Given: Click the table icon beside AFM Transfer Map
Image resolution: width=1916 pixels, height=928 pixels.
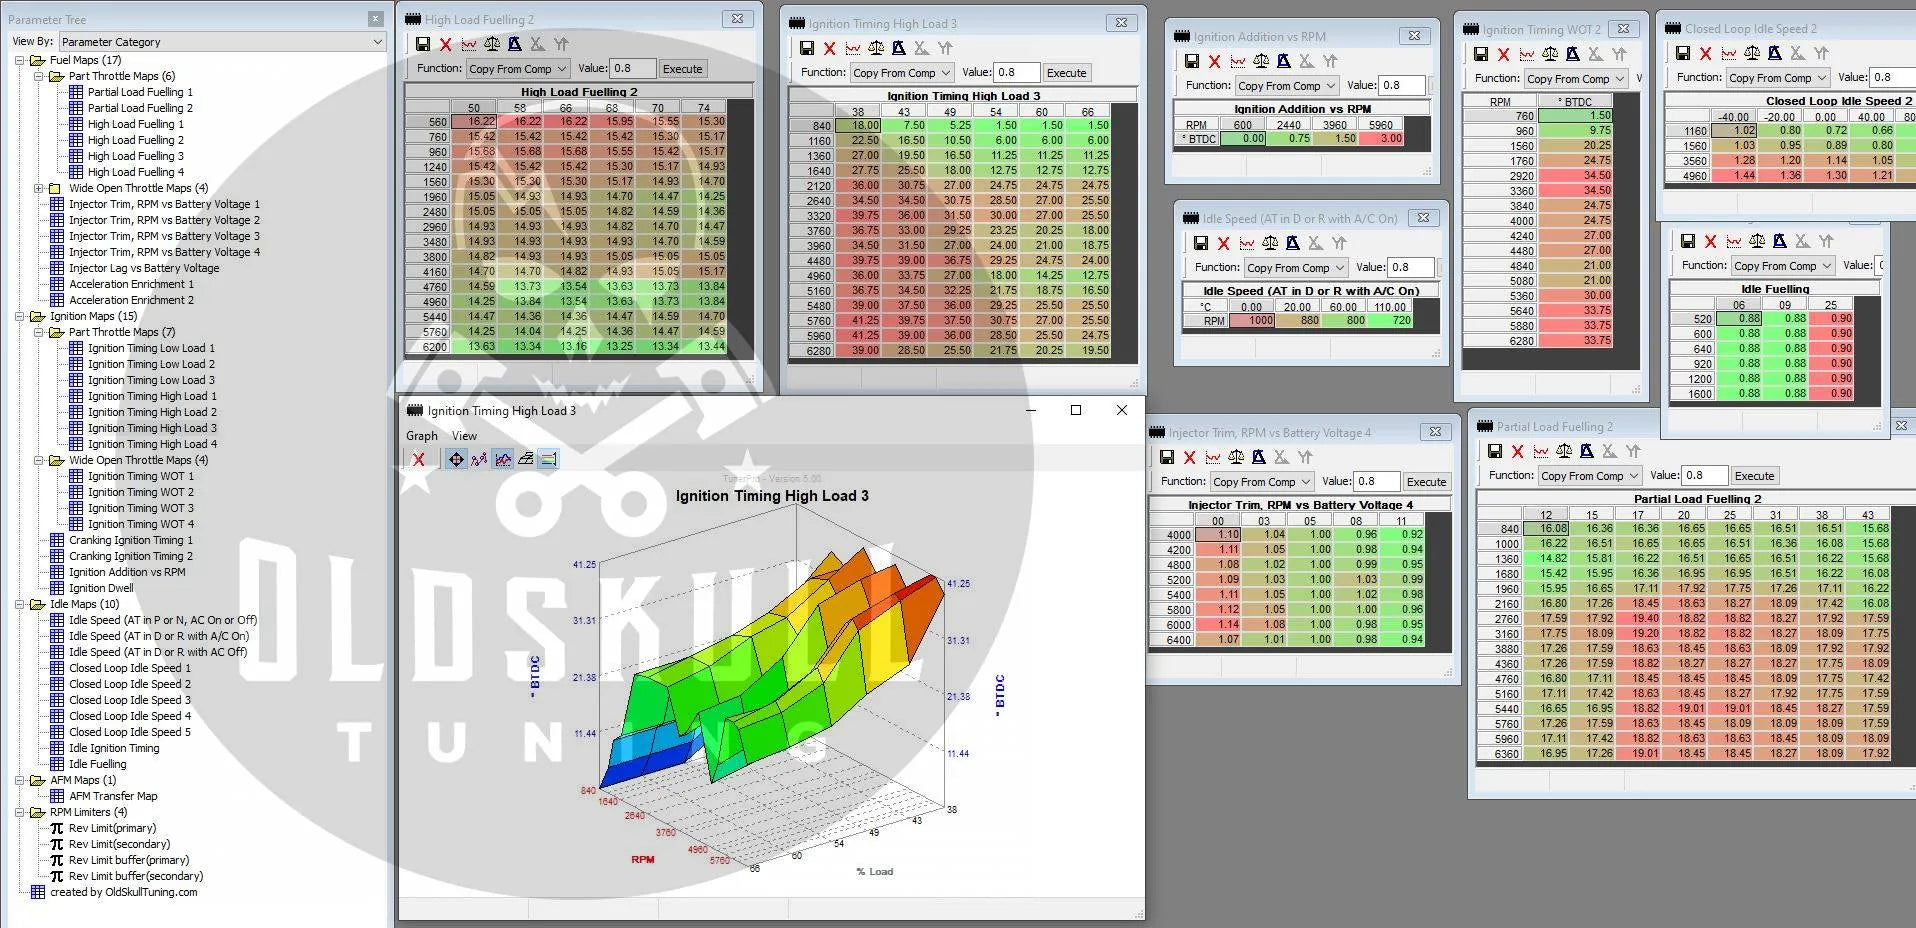Looking at the screenshot, I should point(57,796).
